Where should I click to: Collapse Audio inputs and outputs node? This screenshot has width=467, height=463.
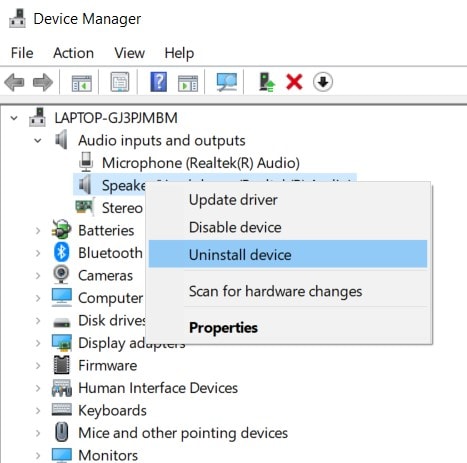pyautogui.click(x=38, y=140)
